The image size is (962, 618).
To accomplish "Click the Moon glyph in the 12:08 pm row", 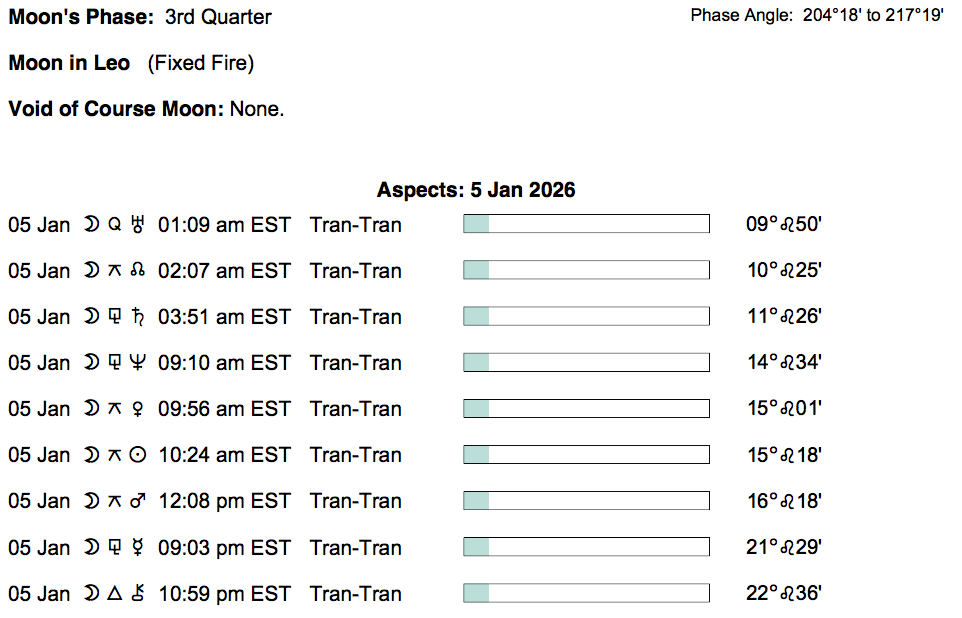I will tap(91, 501).
